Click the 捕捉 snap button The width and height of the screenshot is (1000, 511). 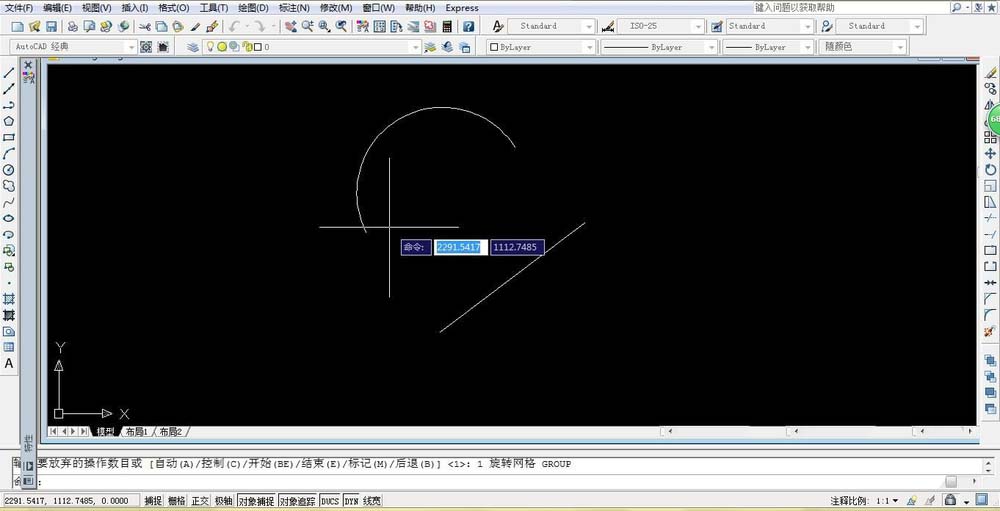pos(152,501)
